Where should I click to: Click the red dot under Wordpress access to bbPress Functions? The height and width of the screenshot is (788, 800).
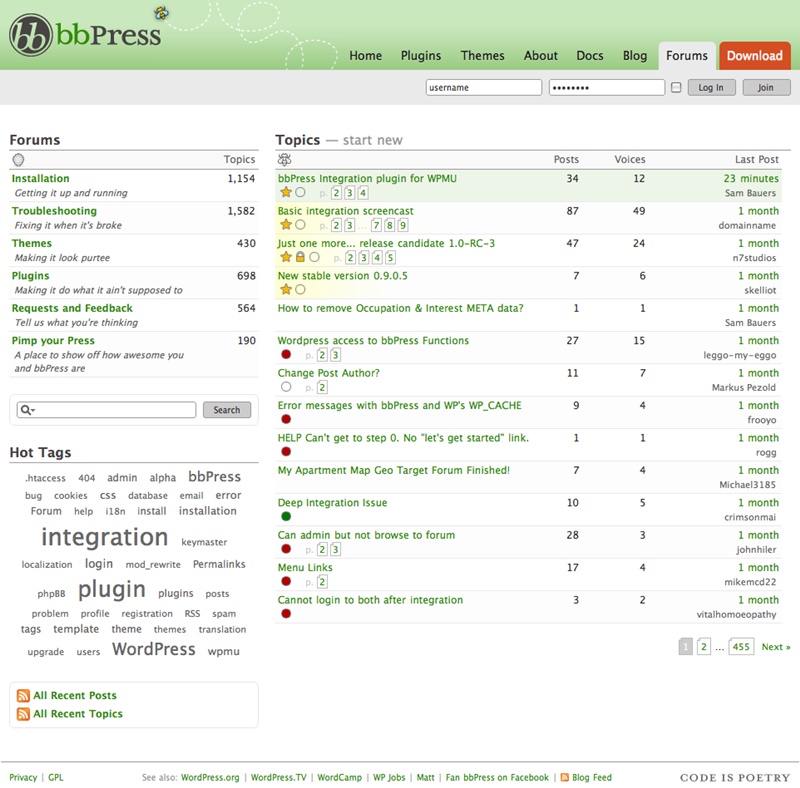click(x=286, y=354)
